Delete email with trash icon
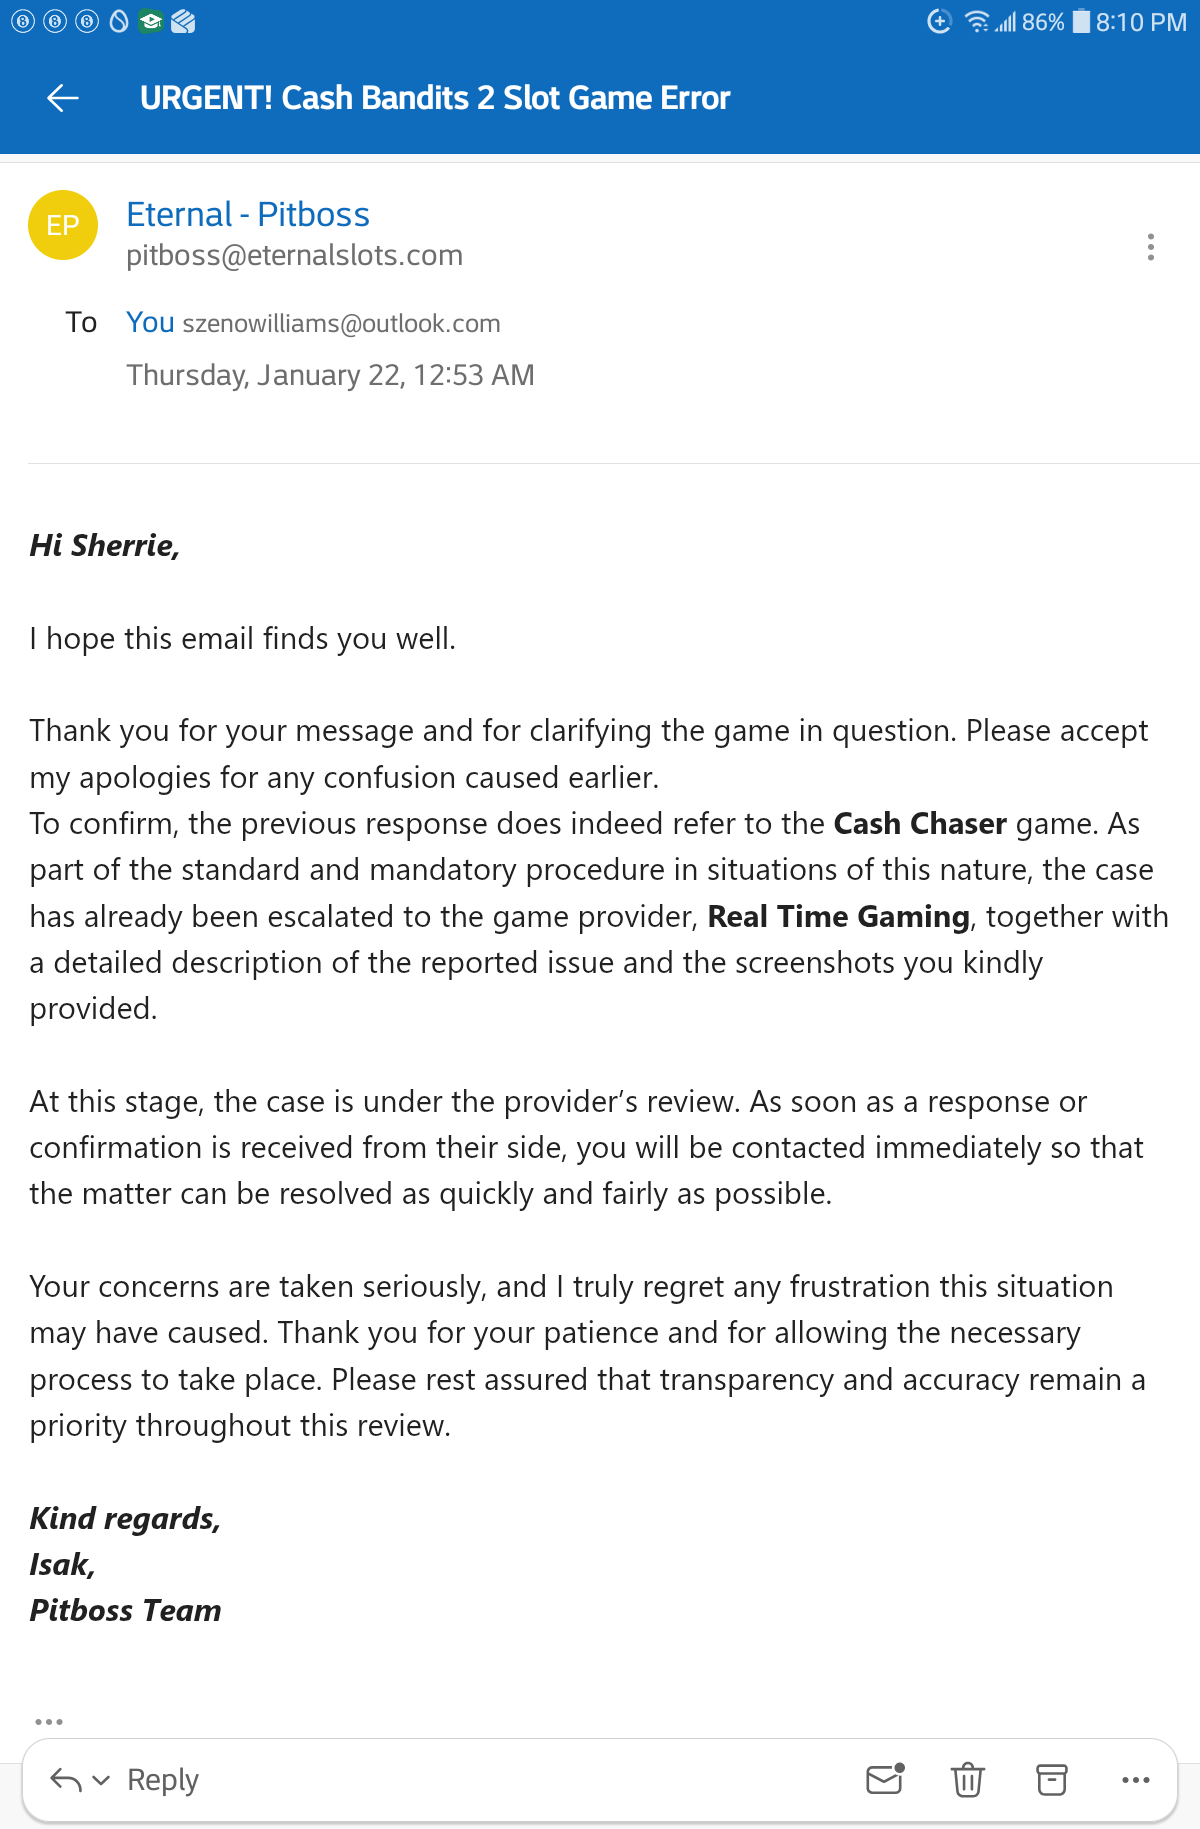 click(968, 1780)
